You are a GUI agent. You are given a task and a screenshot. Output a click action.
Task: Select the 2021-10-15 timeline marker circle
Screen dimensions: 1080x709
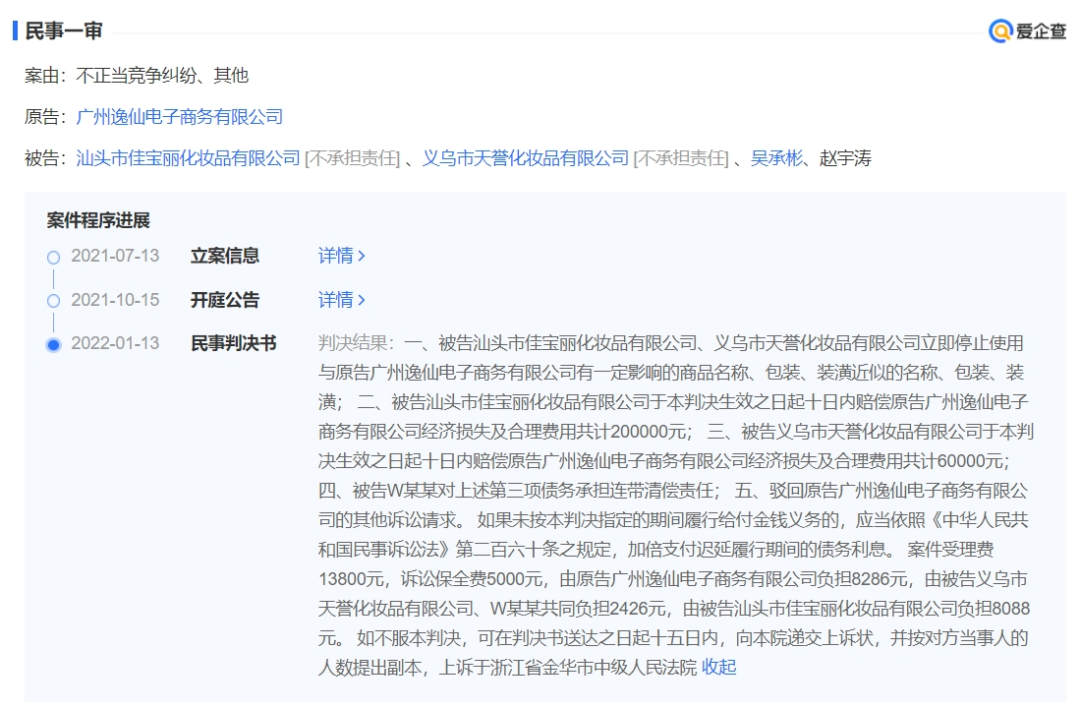pyautogui.click(x=54, y=301)
